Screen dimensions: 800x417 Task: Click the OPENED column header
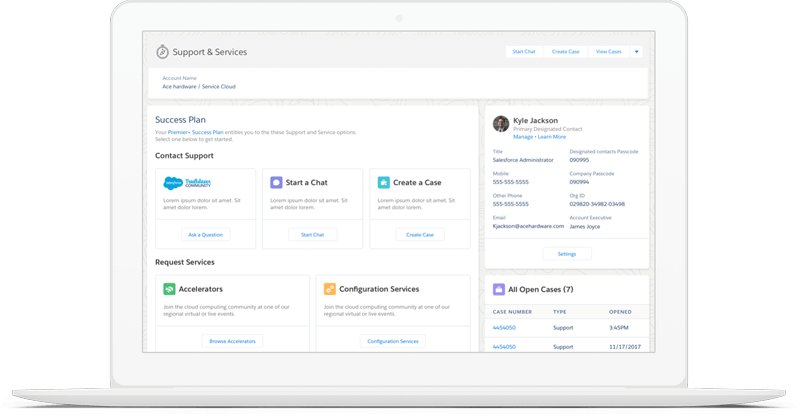(620, 312)
